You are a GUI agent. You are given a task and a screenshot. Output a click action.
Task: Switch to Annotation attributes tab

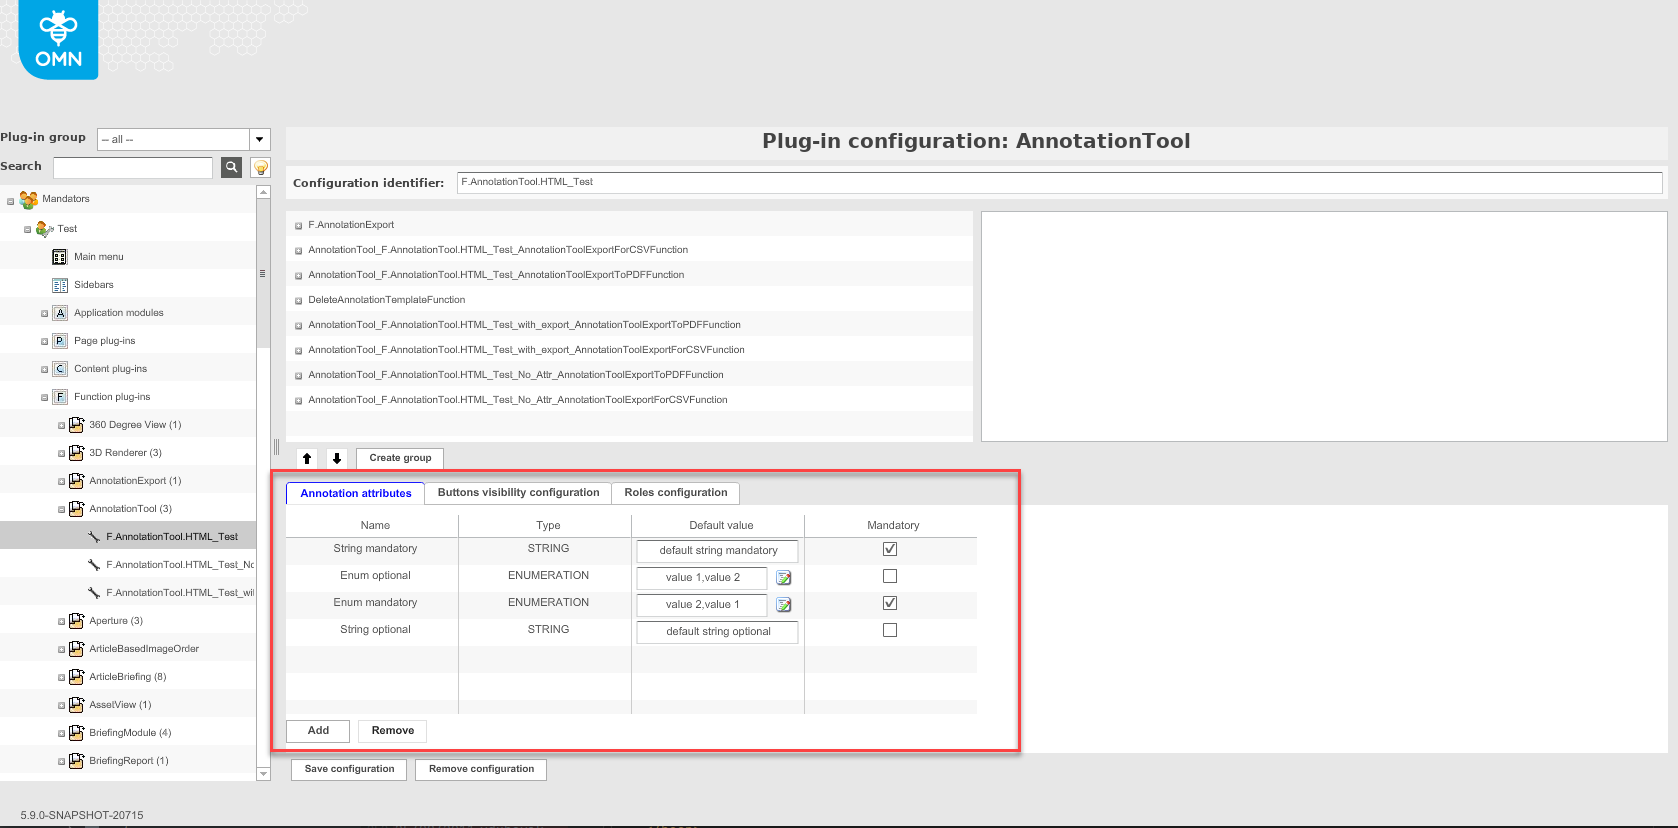[x=355, y=493]
